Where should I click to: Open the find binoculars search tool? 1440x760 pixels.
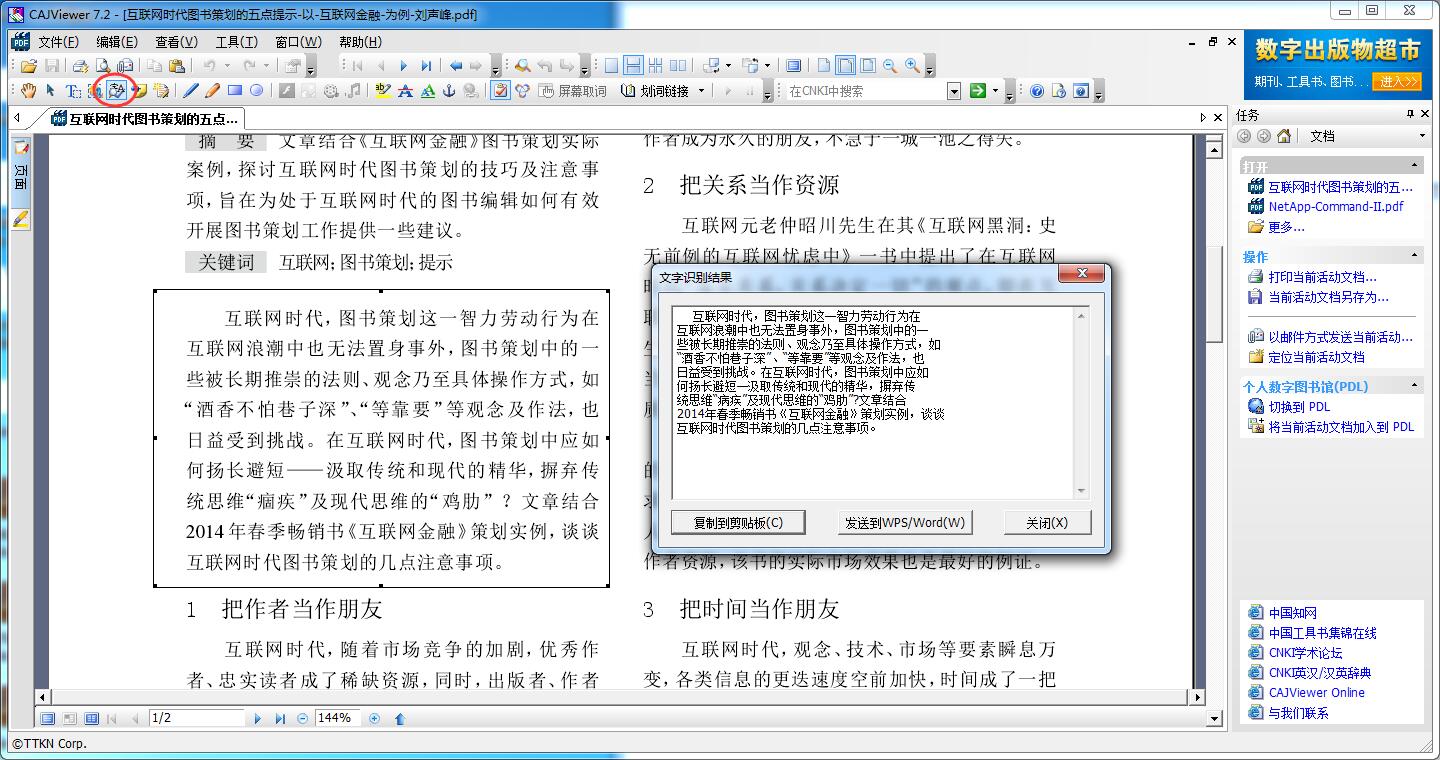pyautogui.click(x=522, y=66)
